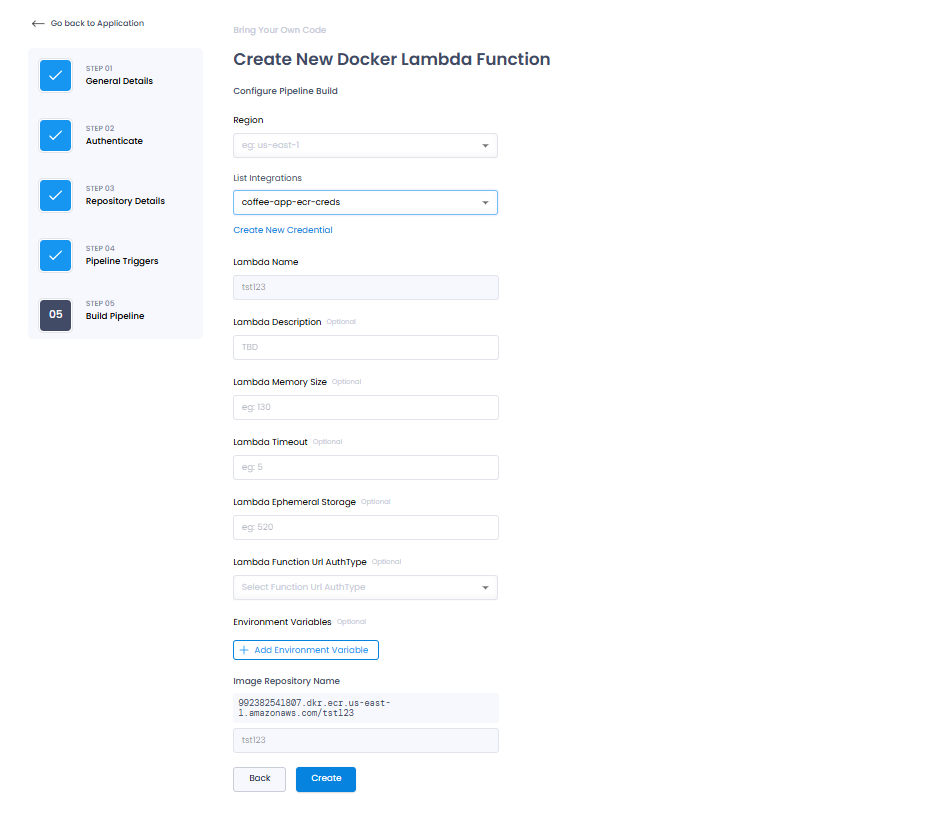The image size is (932, 818).
Task: Click the blue Create button
Action: pyautogui.click(x=326, y=779)
